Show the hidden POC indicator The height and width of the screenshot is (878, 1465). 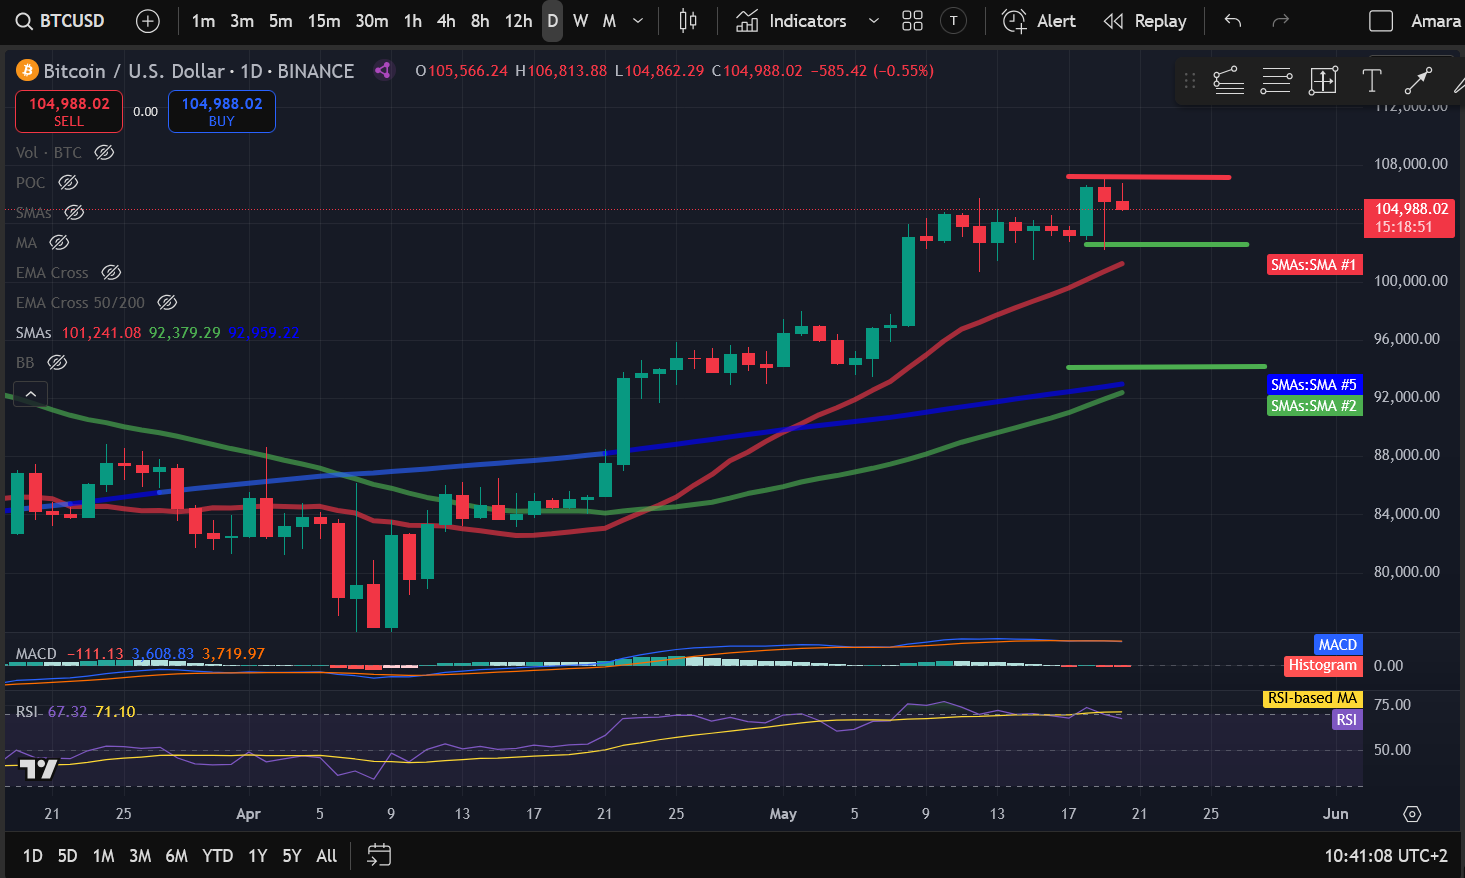(68, 183)
